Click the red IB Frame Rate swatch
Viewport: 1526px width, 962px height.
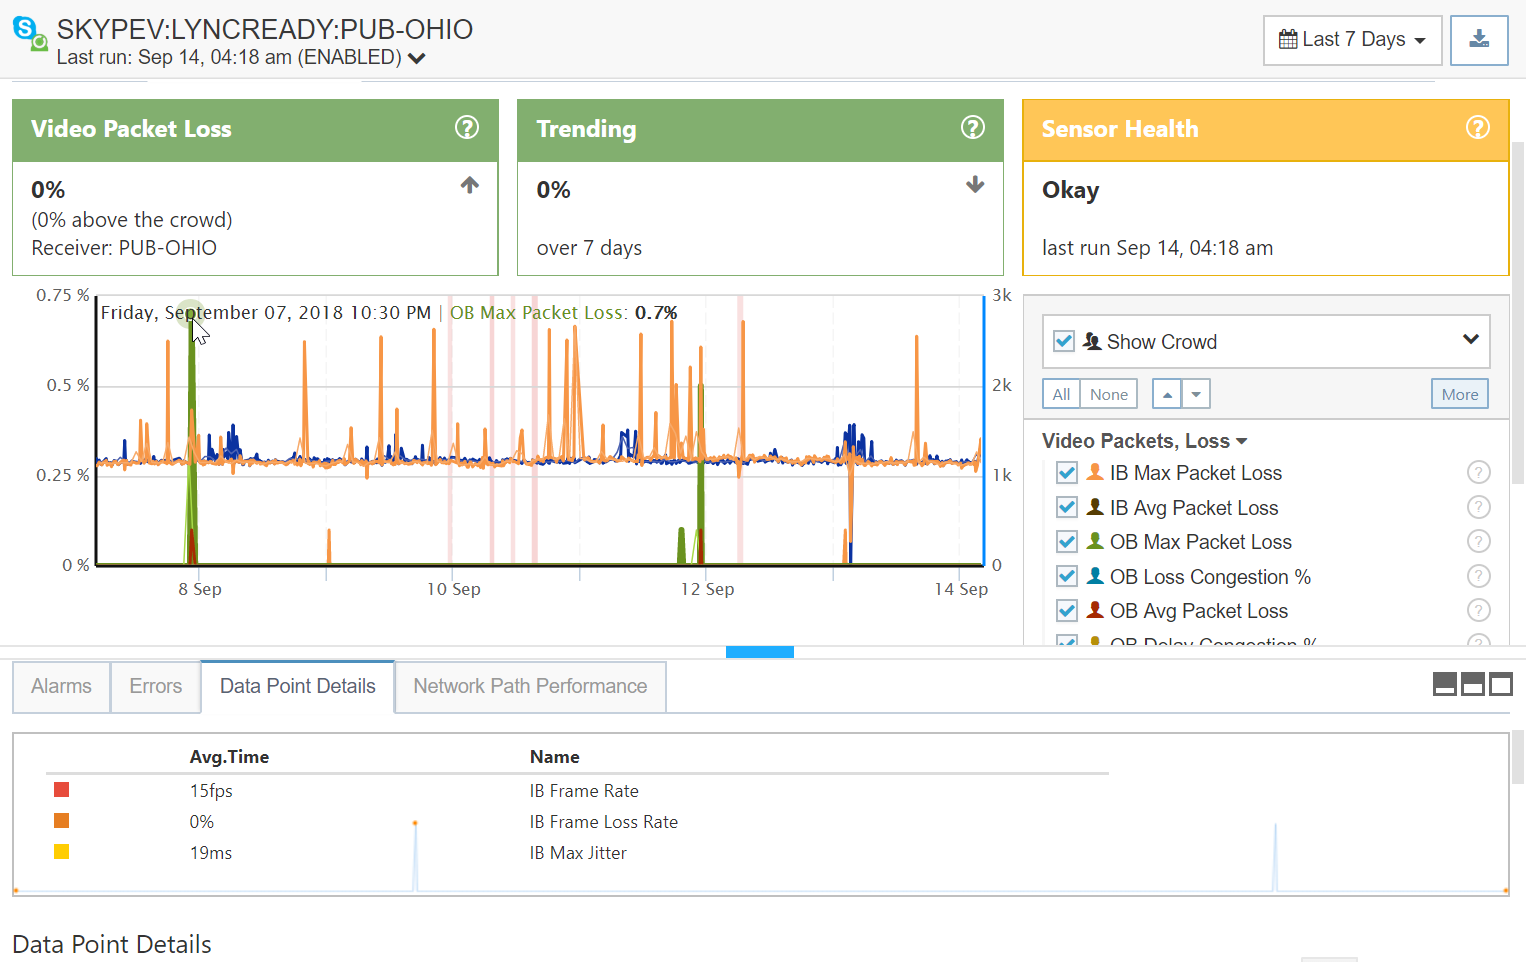click(x=62, y=790)
